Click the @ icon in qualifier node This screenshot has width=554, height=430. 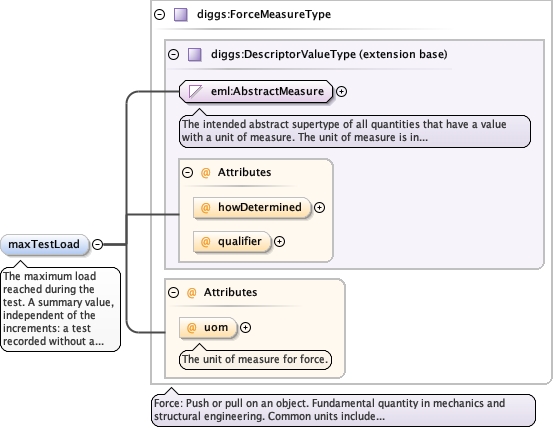pos(205,242)
